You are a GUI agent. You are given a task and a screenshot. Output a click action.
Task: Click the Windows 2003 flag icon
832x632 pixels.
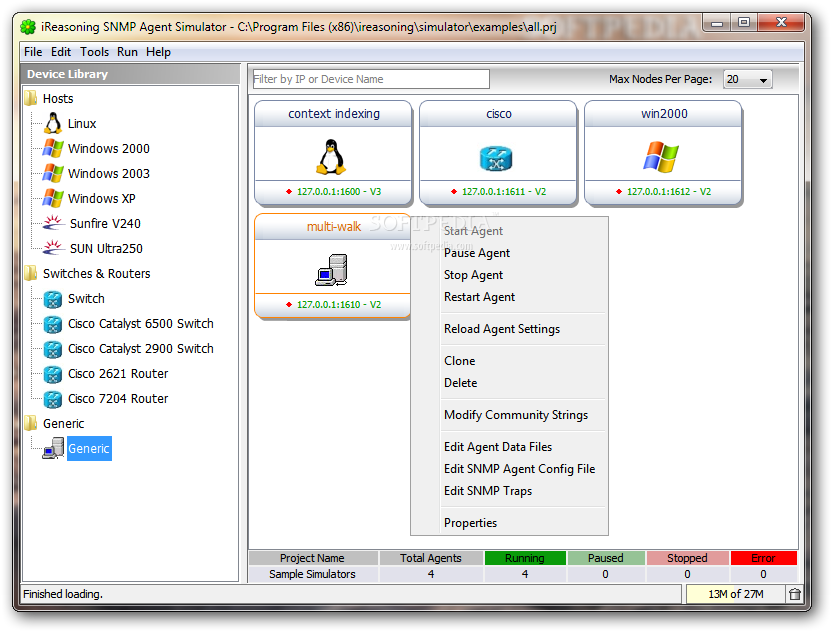(53, 173)
